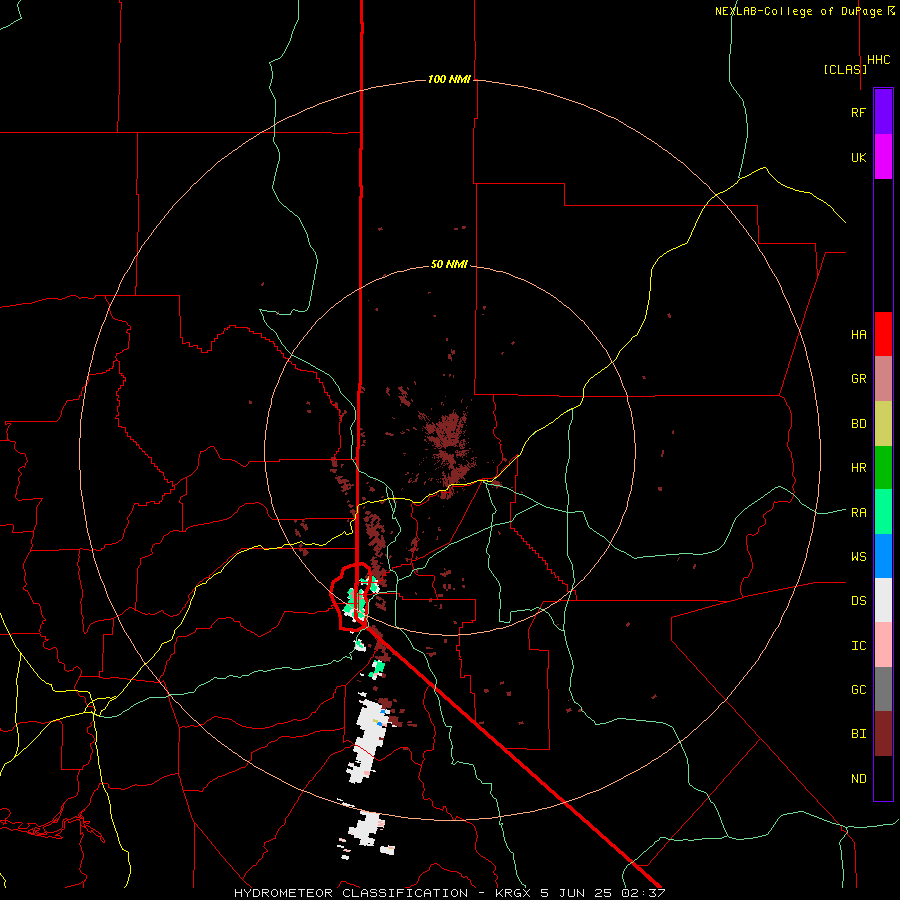The width and height of the screenshot is (900, 900).
Task: Click the Hydrometeor Classification KRGX timestamp caption
Action: (449, 893)
